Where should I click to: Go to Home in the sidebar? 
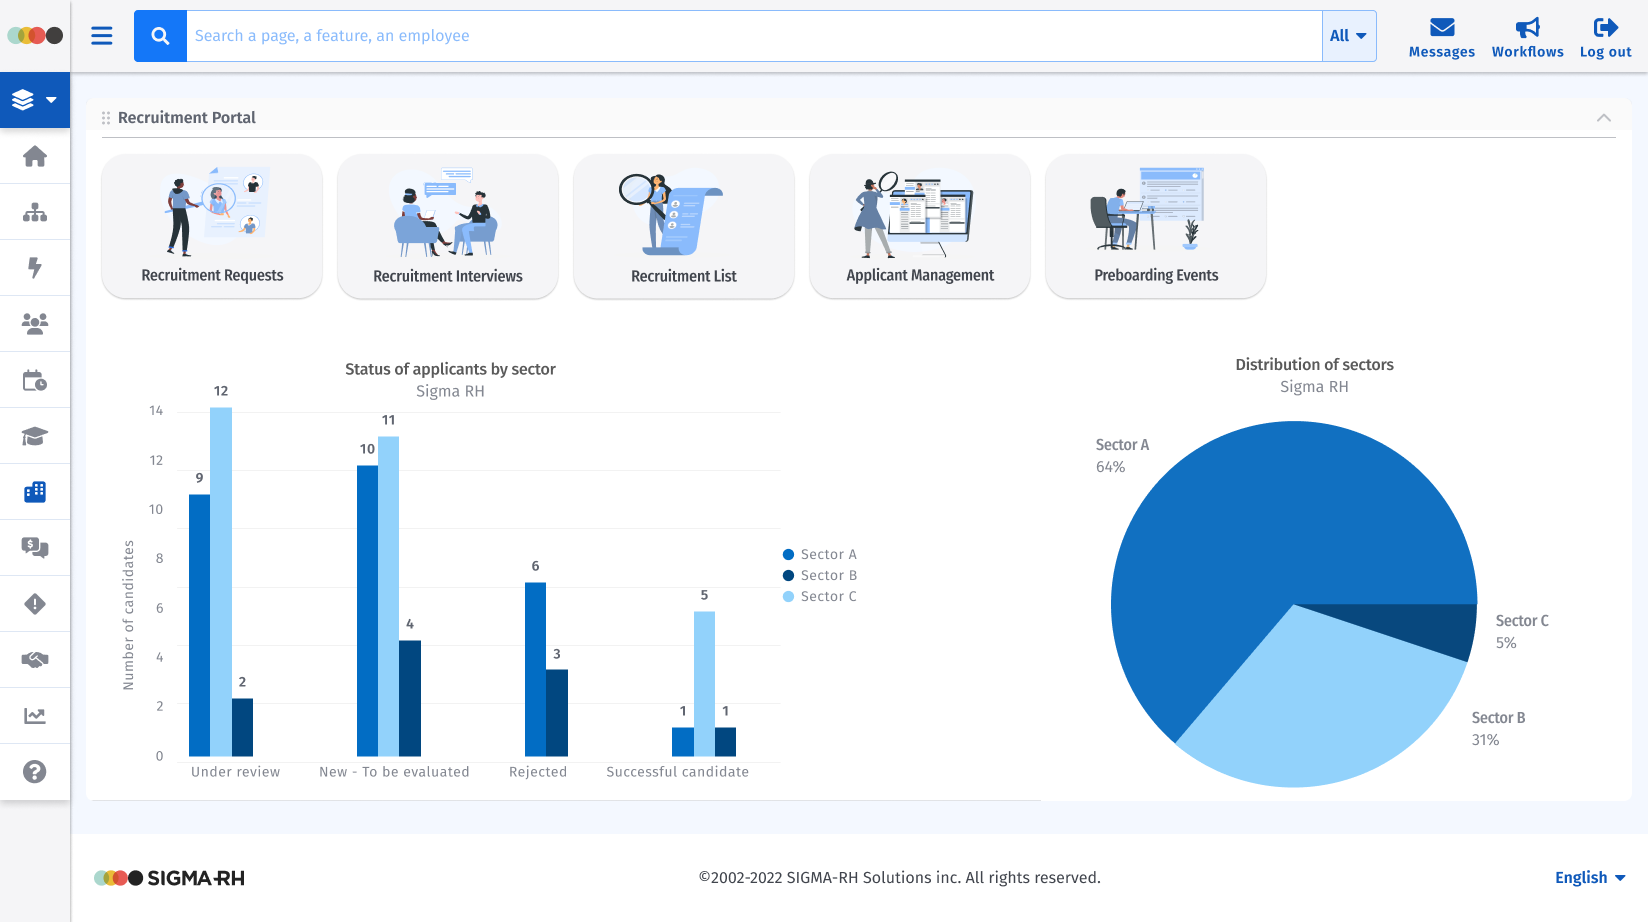pyautogui.click(x=35, y=156)
